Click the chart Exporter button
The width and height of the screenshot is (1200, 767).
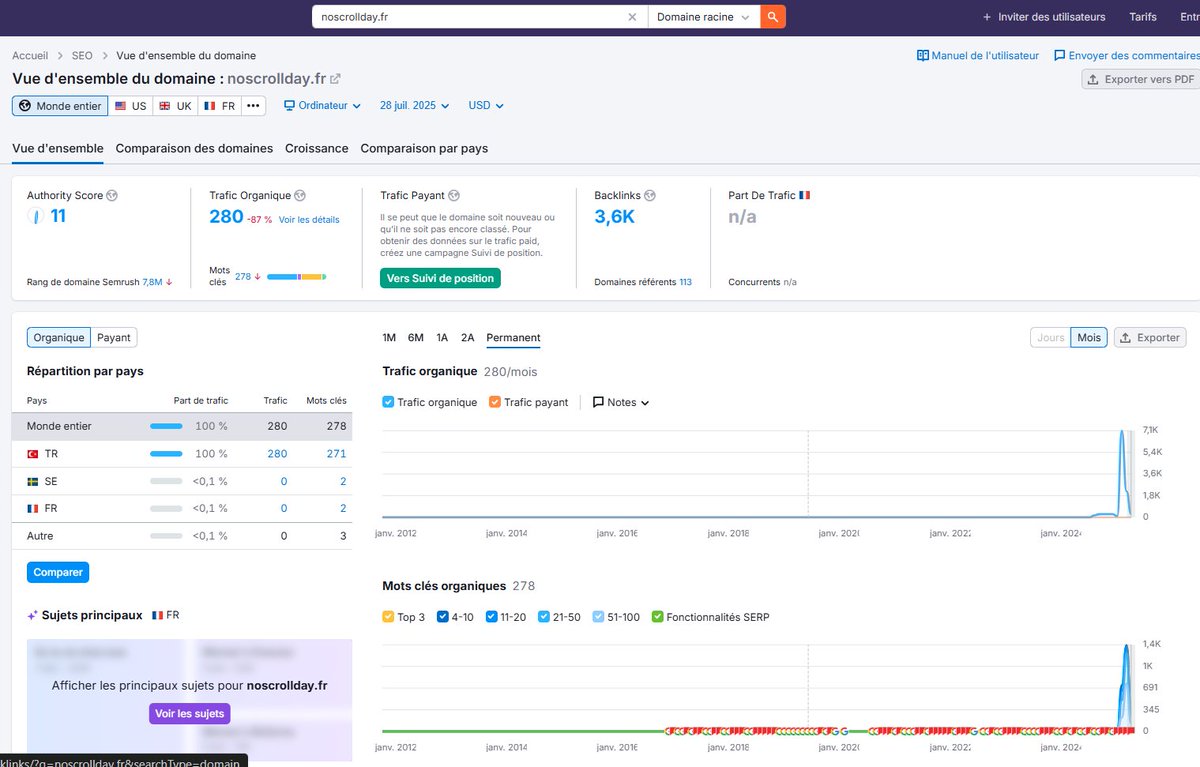click(1150, 338)
